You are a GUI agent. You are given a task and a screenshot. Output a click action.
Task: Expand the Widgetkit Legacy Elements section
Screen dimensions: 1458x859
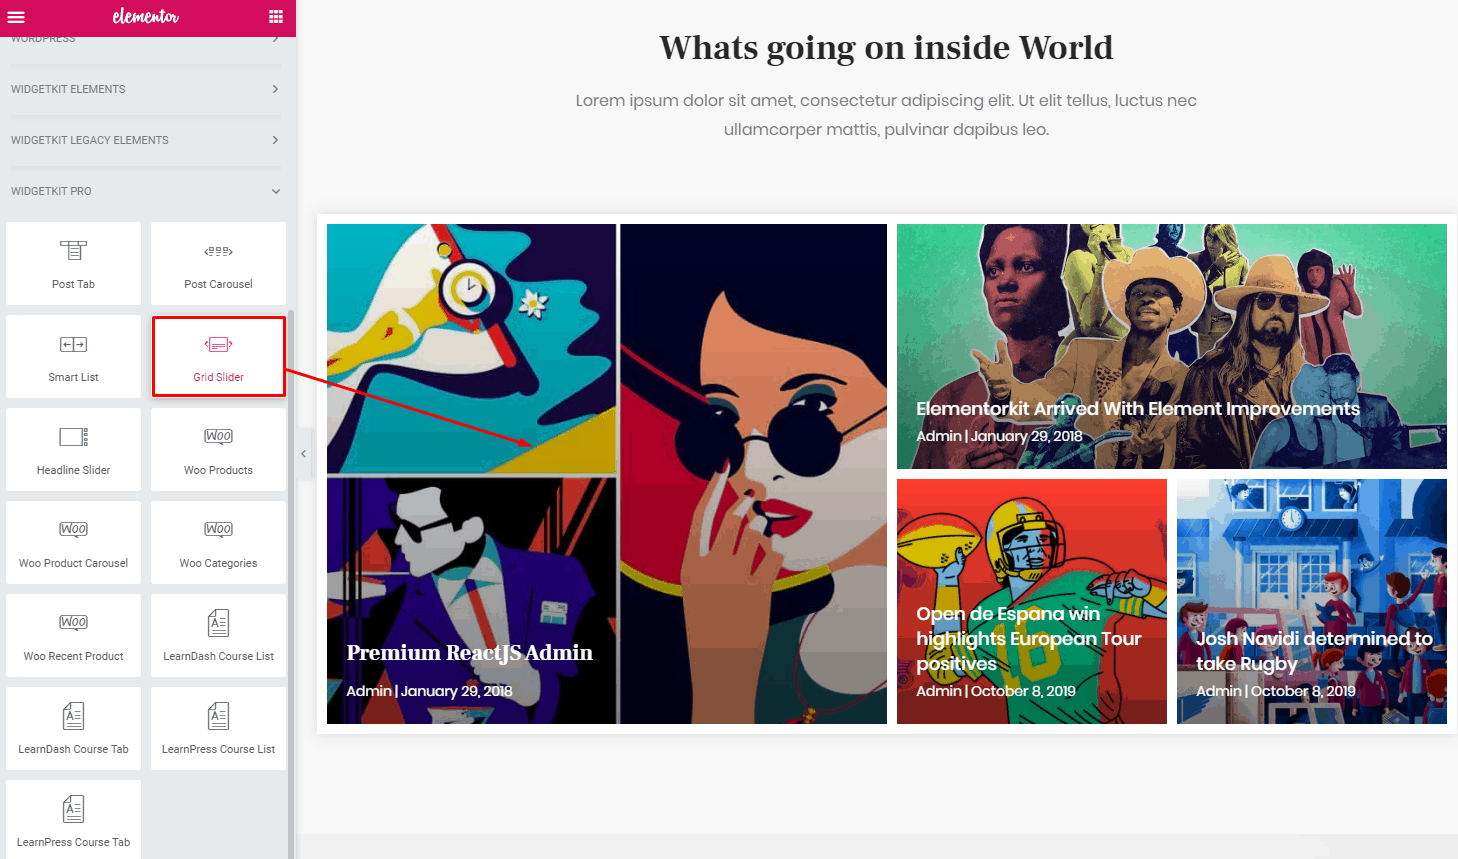tap(145, 140)
